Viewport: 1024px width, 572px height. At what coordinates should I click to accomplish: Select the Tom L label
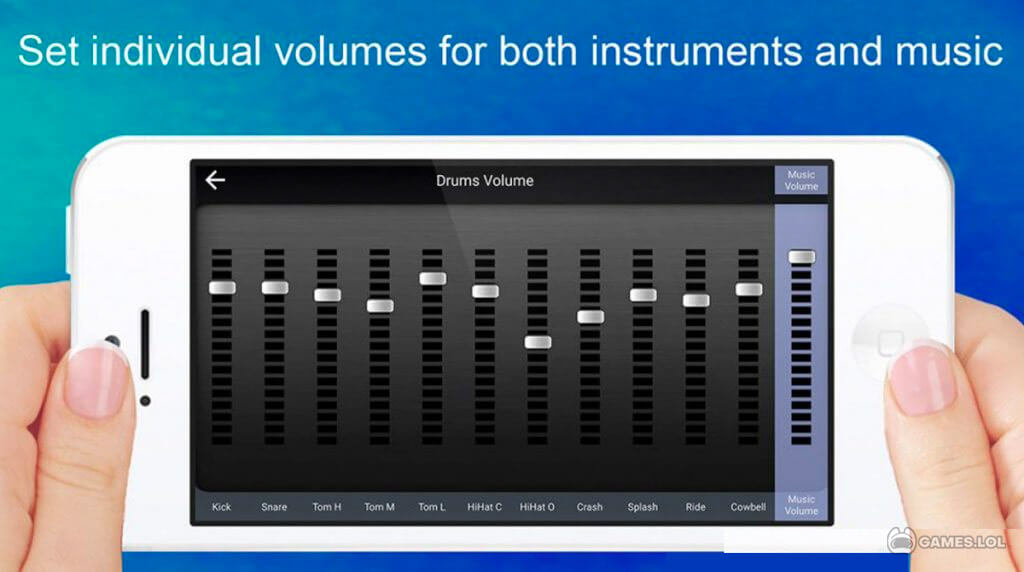pyautogui.click(x=432, y=507)
